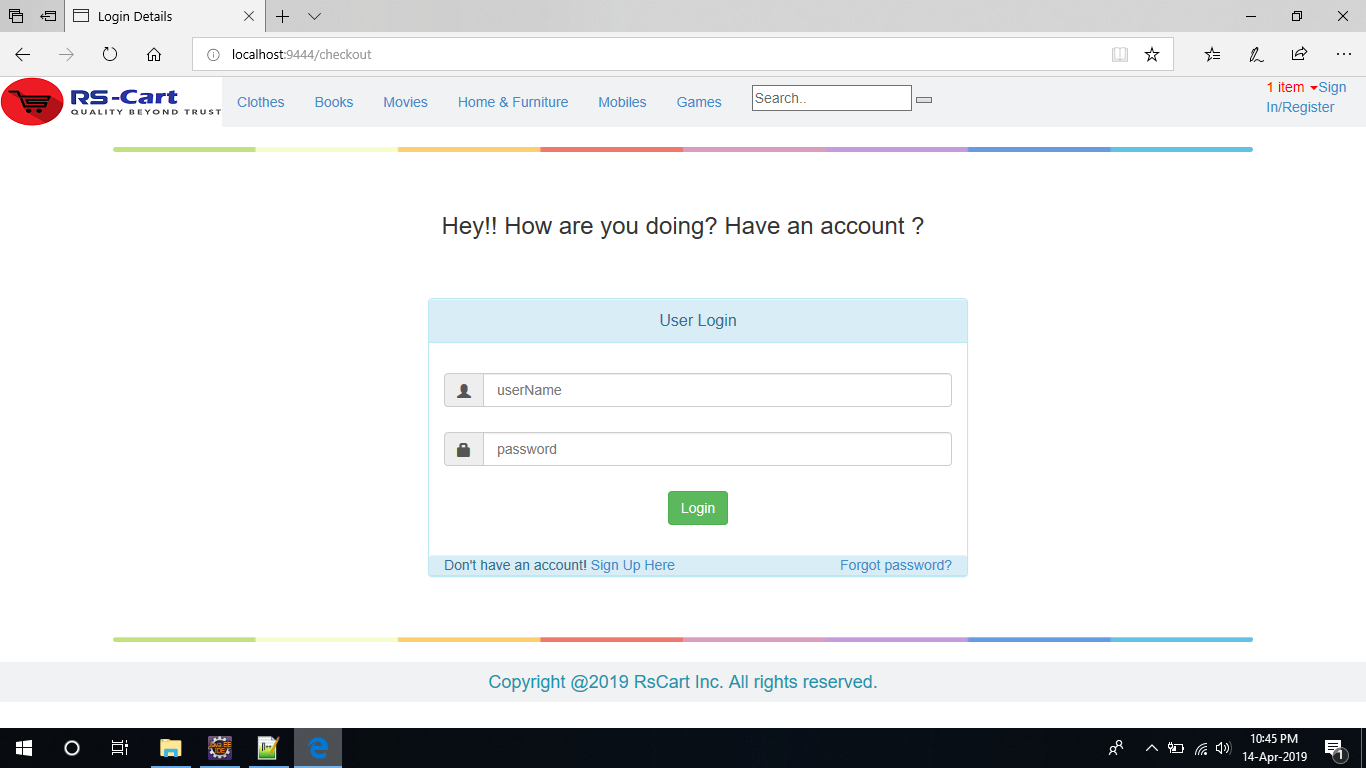The image size is (1366, 768).
Task: Click the RS-Cart logo
Action: [x=111, y=102]
